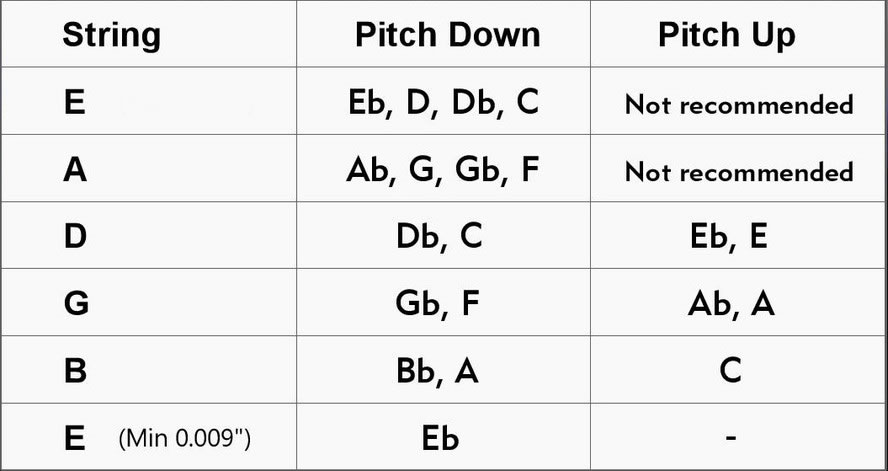
Task: Select the "Gb, F" cell
Action: (439, 304)
